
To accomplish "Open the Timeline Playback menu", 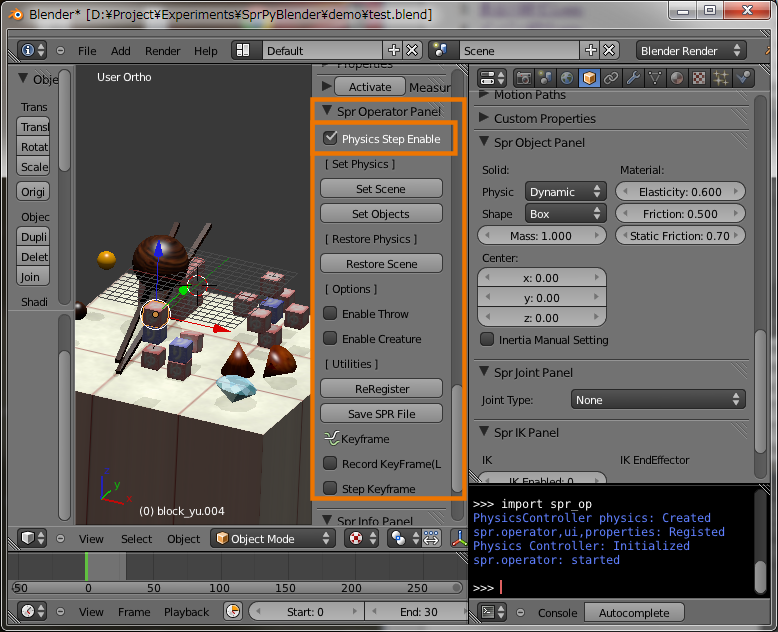I will tap(187, 612).
